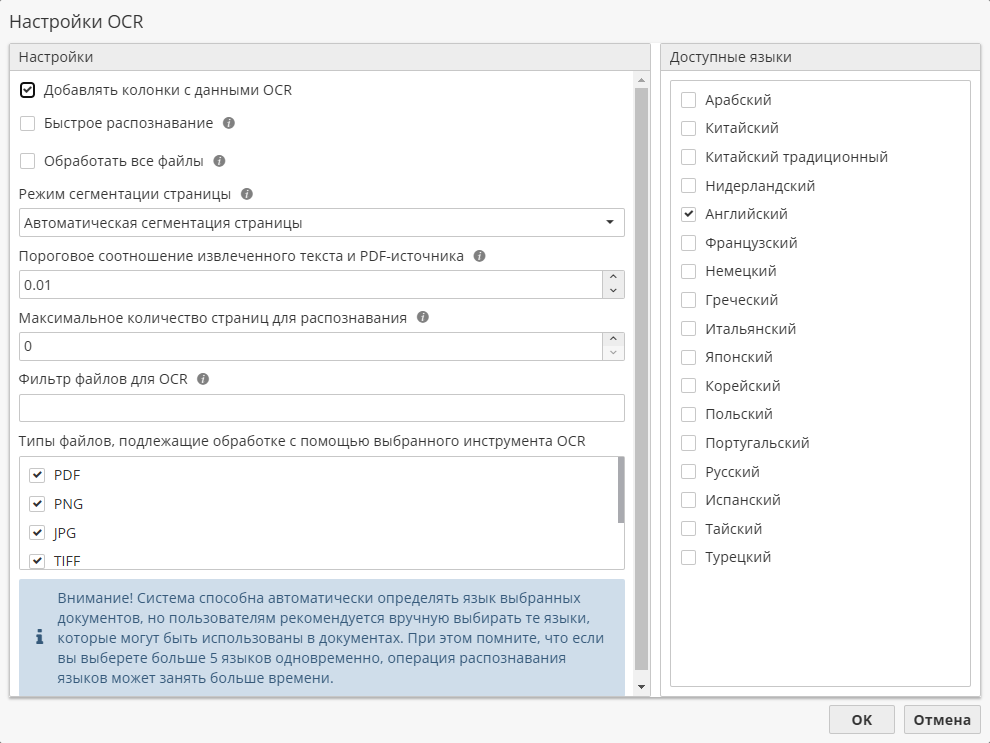Enable Французский language

[688, 243]
